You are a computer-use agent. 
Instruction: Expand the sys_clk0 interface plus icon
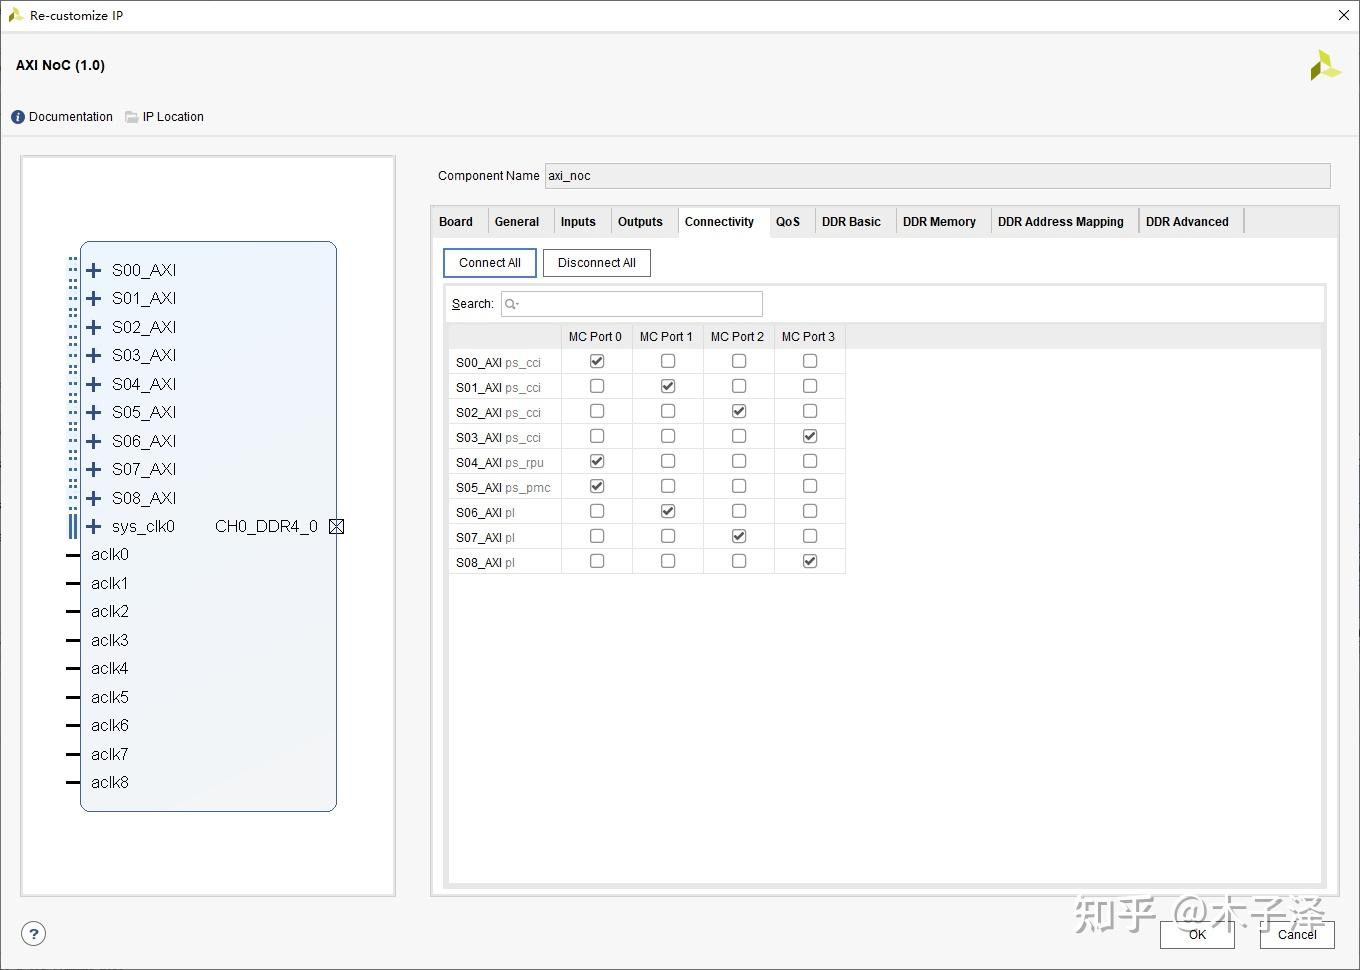(x=94, y=526)
